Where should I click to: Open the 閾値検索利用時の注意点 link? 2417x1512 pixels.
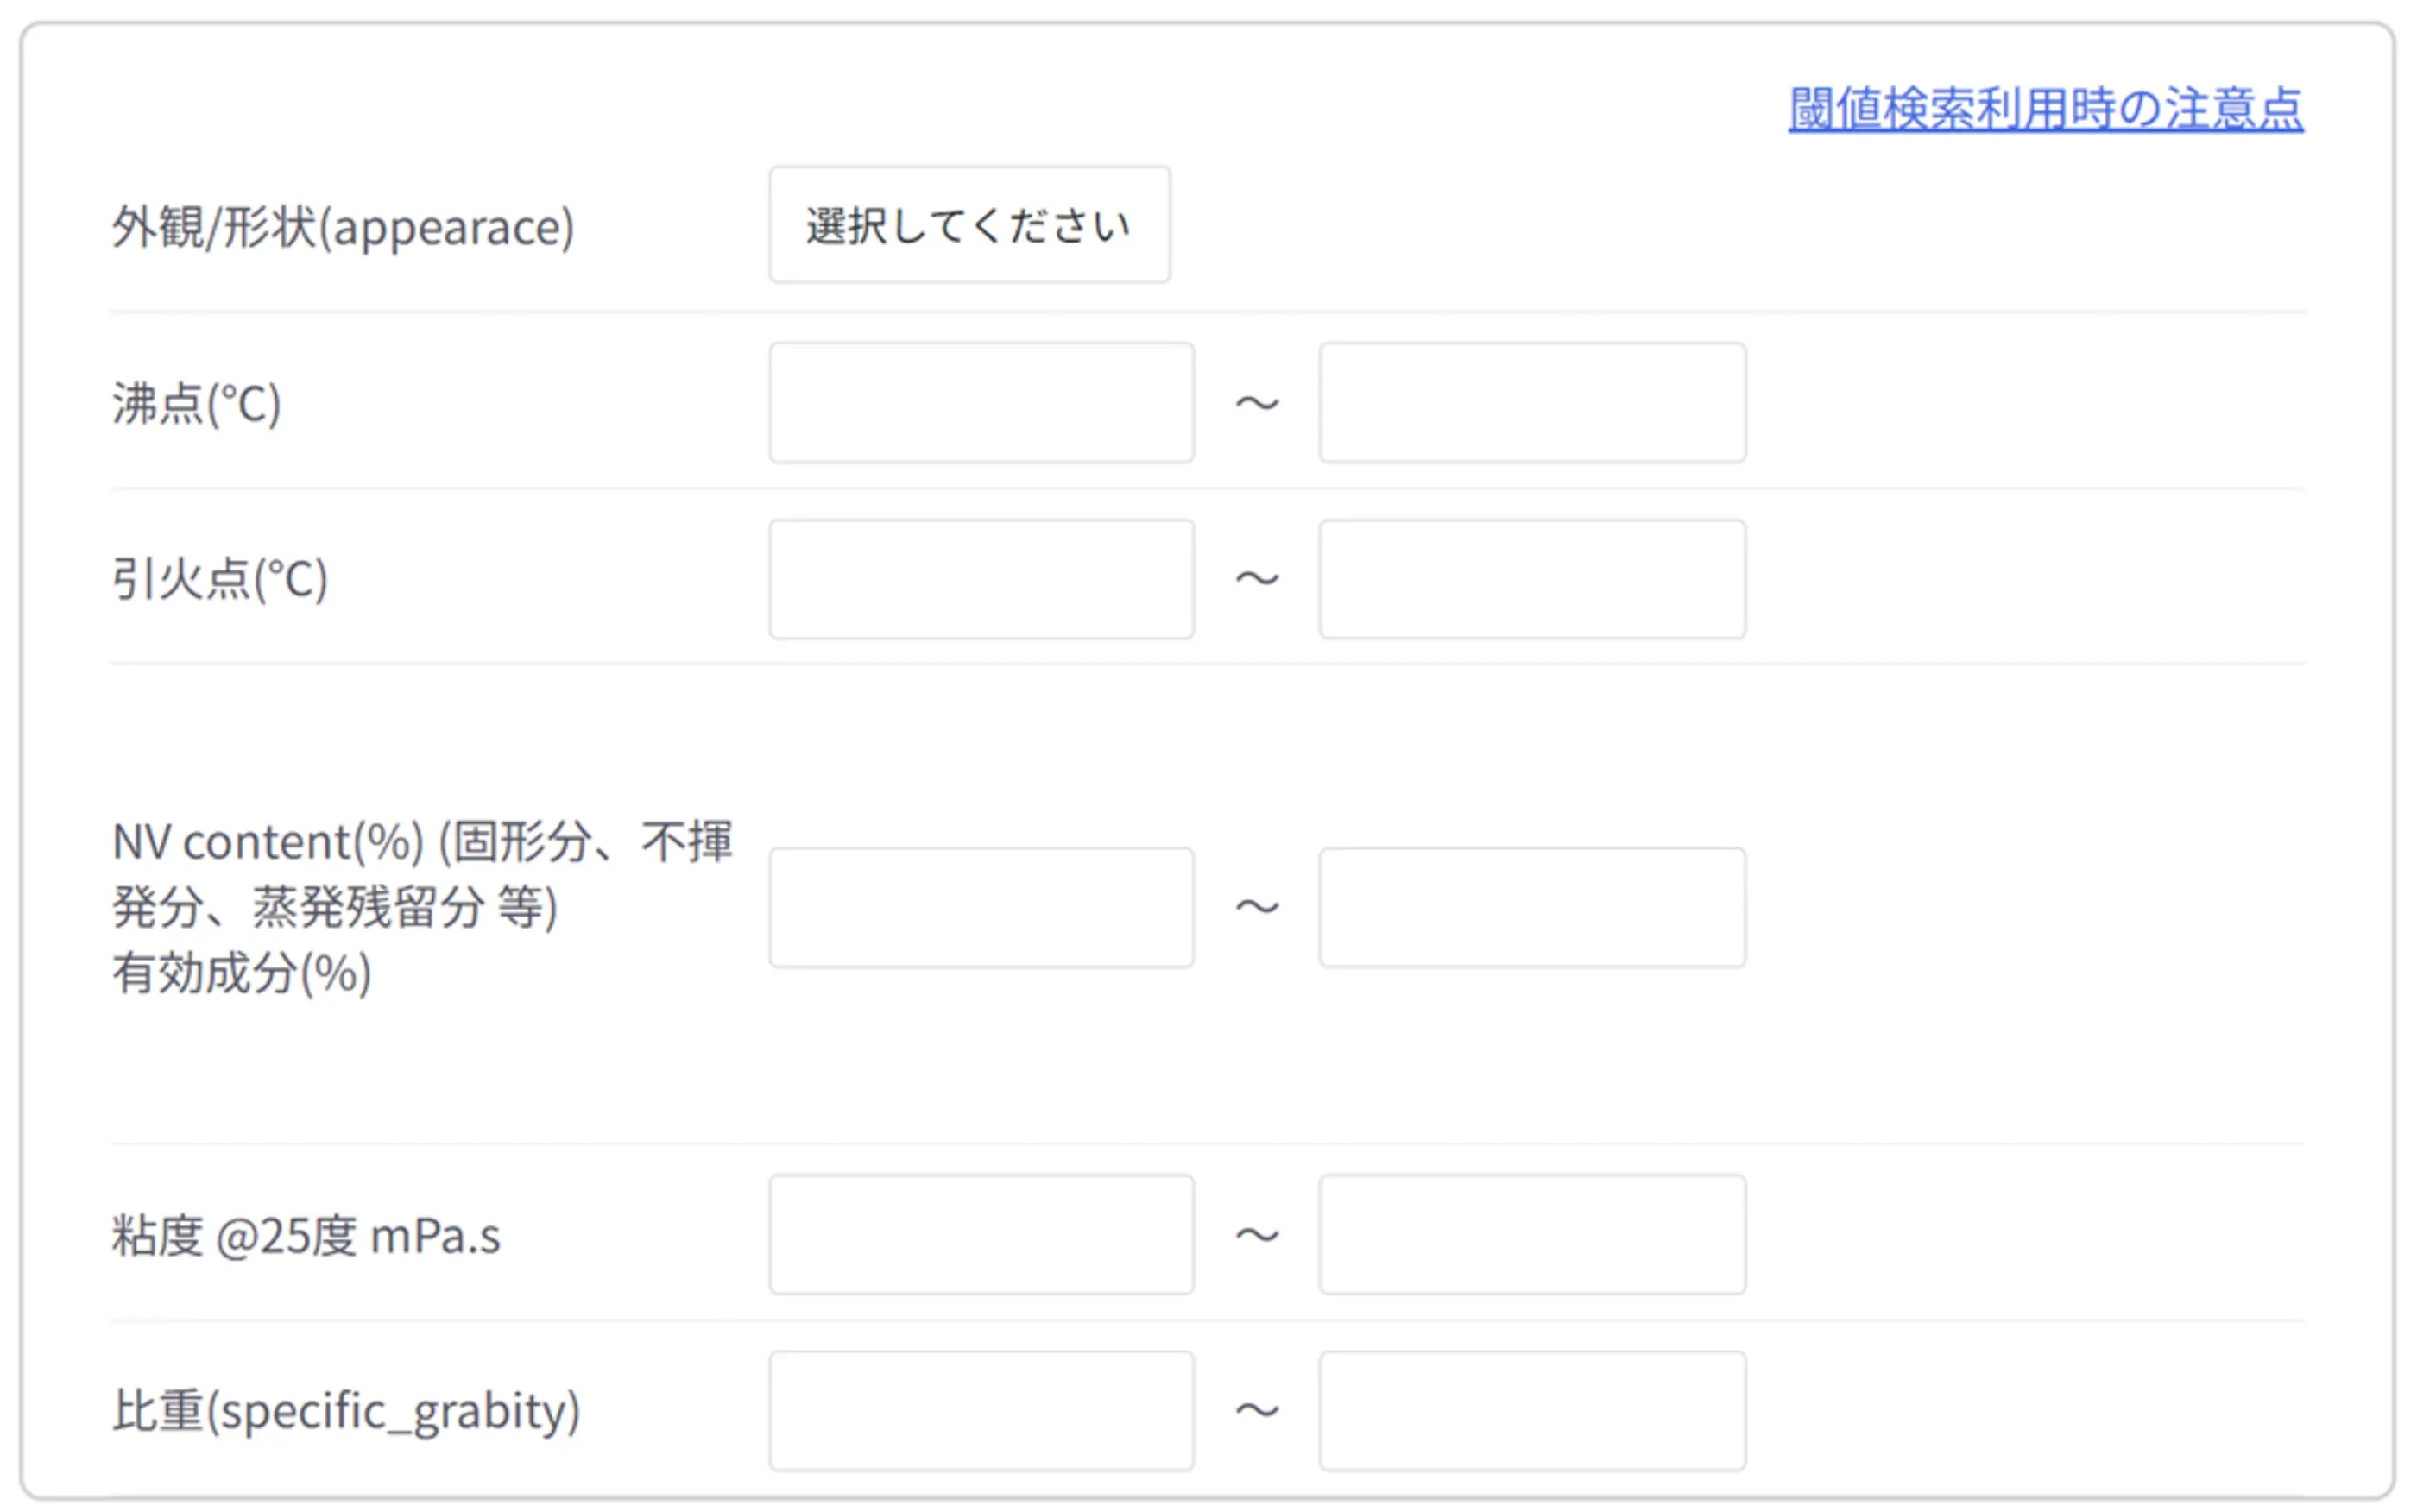[2045, 108]
